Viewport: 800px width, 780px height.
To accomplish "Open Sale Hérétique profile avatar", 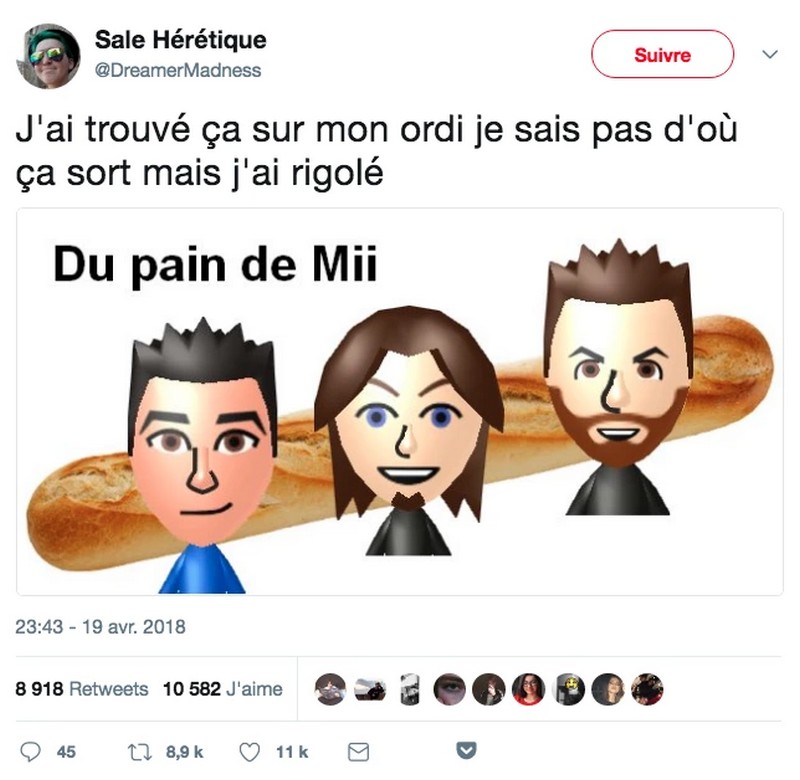I will coord(48,56).
